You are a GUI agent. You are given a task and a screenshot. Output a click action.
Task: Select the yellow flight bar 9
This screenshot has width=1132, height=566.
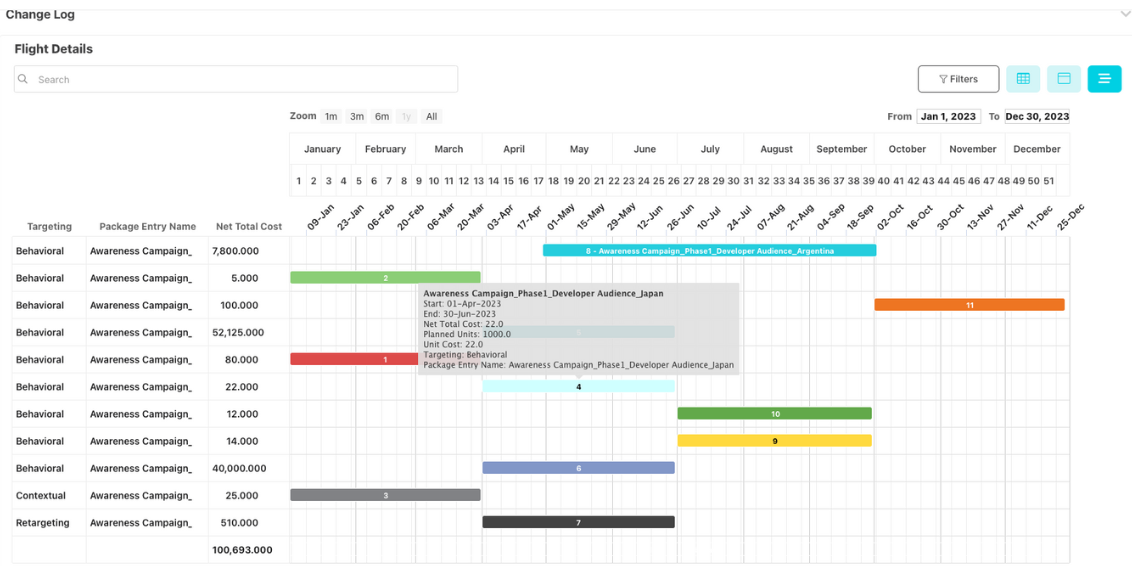click(774, 441)
